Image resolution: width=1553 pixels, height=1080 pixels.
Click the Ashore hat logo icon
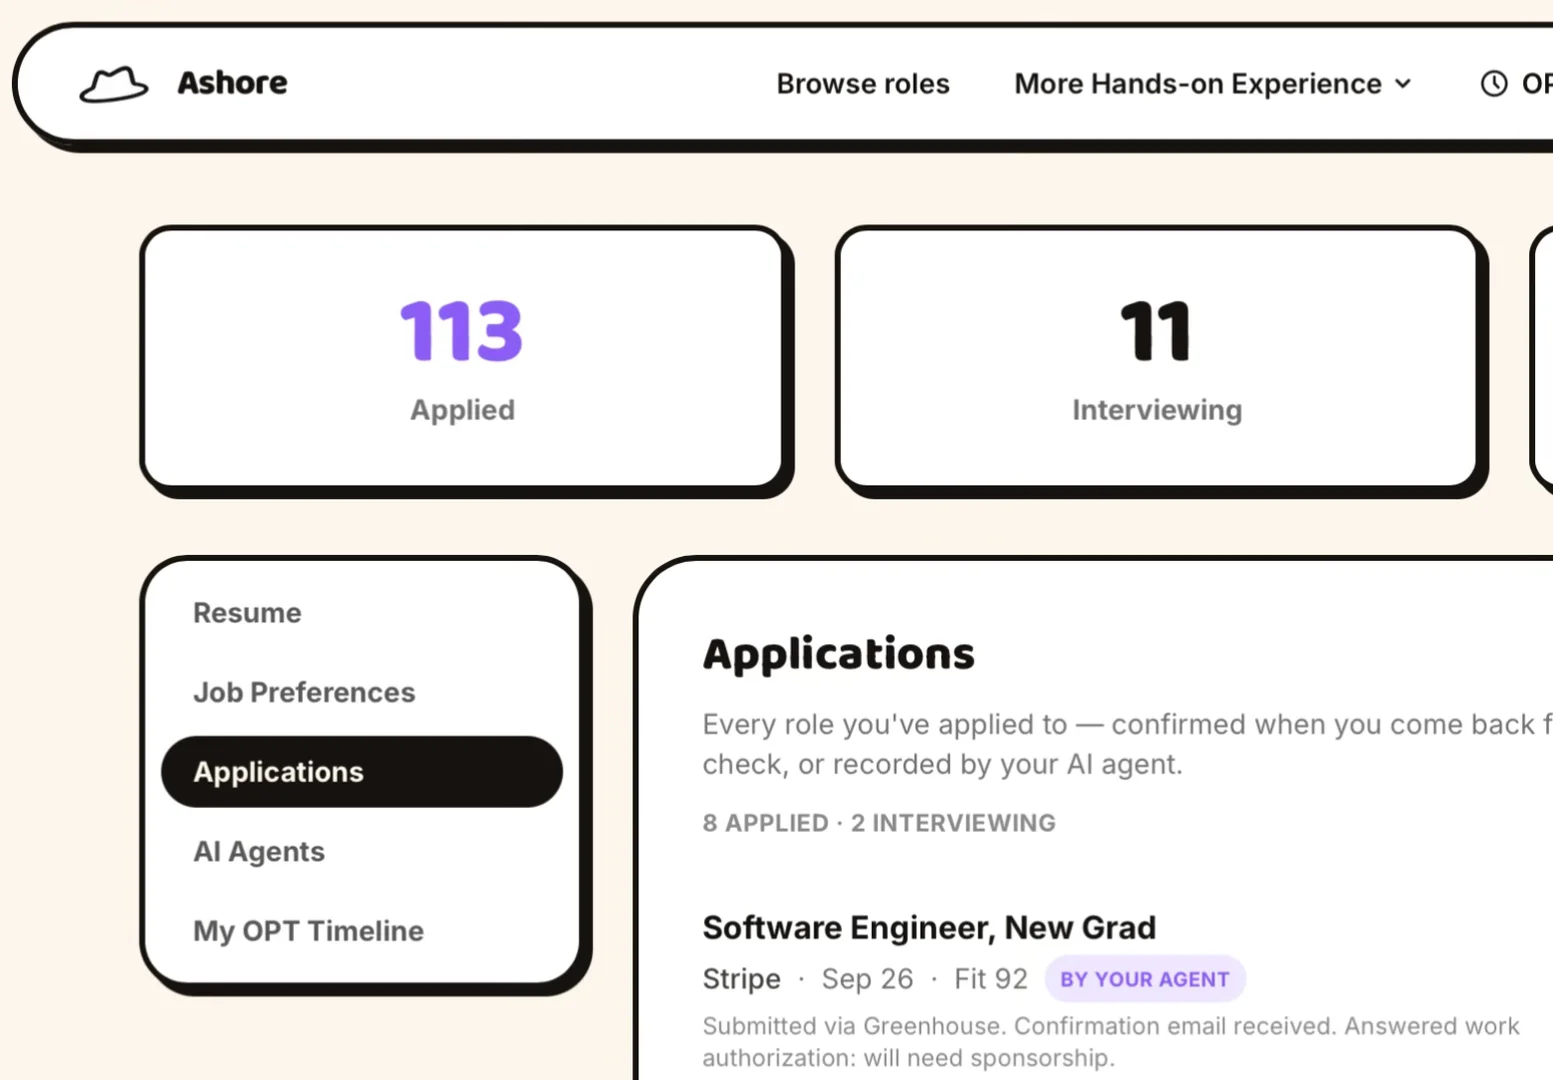pyautogui.click(x=113, y=84)
